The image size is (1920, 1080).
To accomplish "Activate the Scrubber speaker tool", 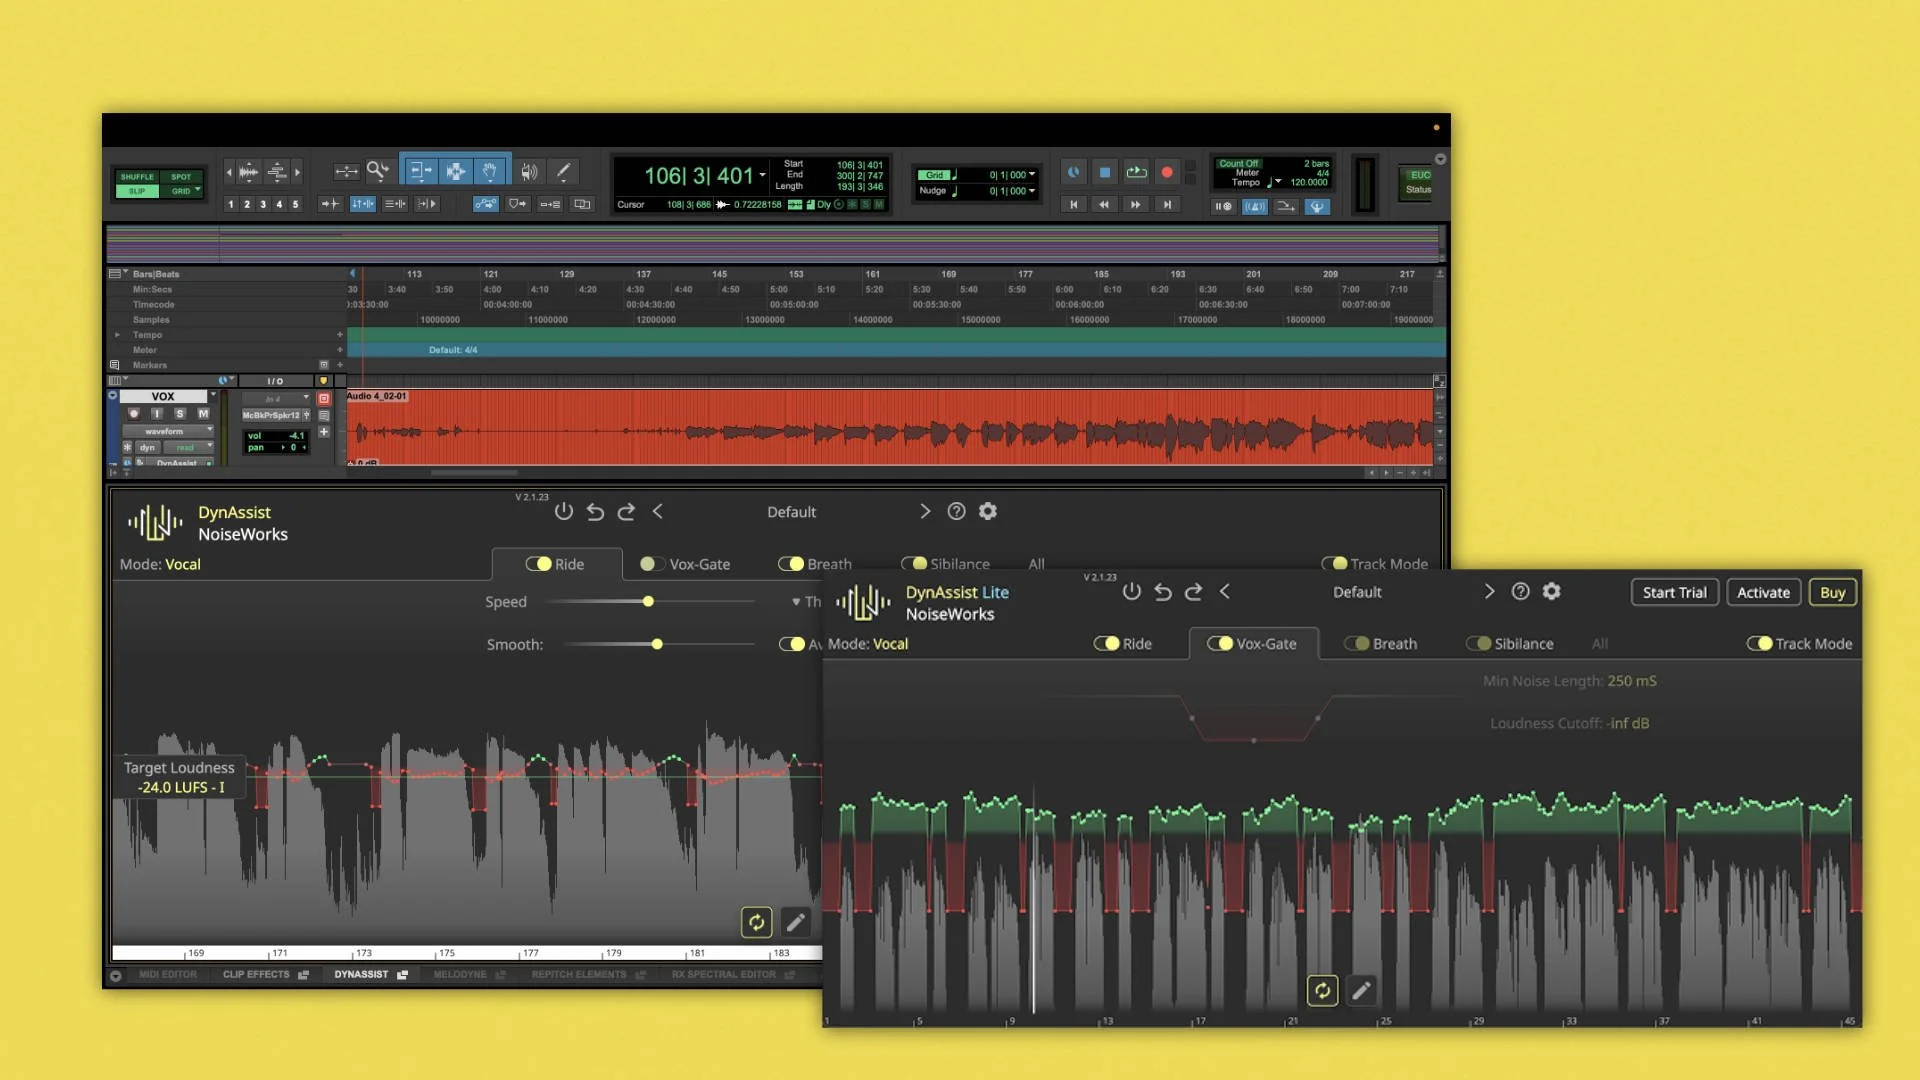I will pyautogui.click(x=529, y=172).
